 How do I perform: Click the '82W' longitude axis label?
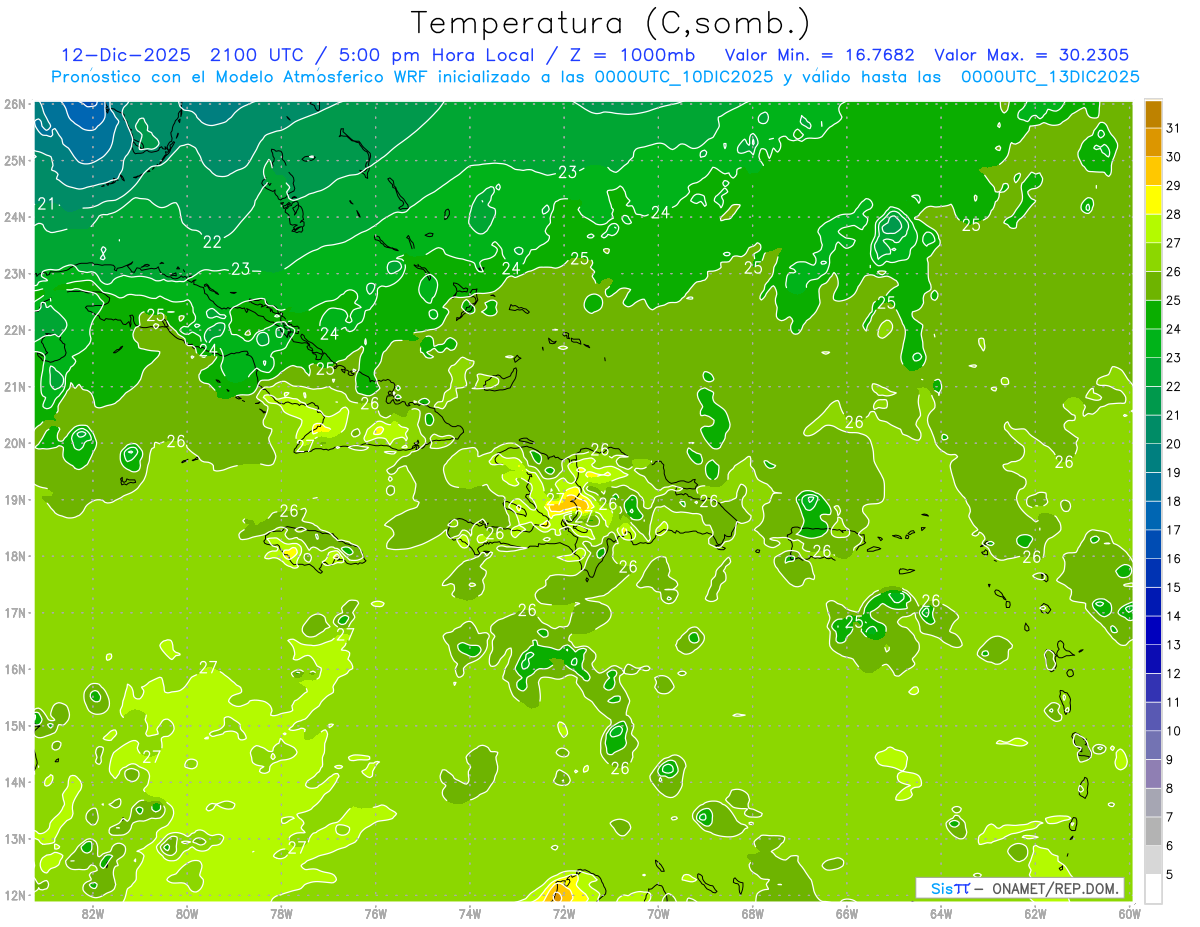93,913
